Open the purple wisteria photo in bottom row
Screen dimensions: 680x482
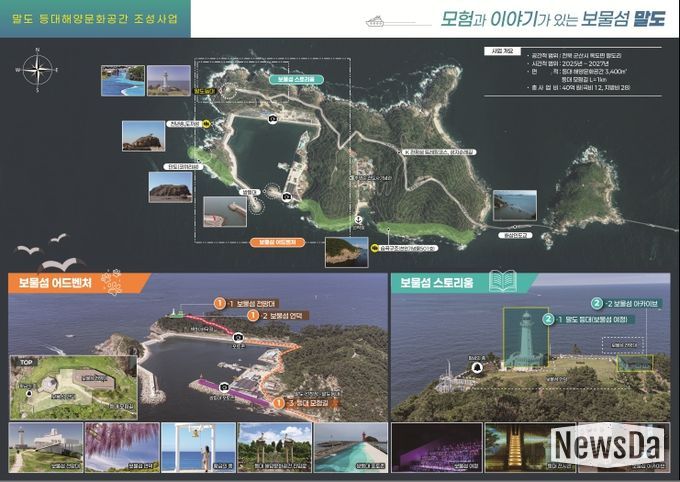122,448
